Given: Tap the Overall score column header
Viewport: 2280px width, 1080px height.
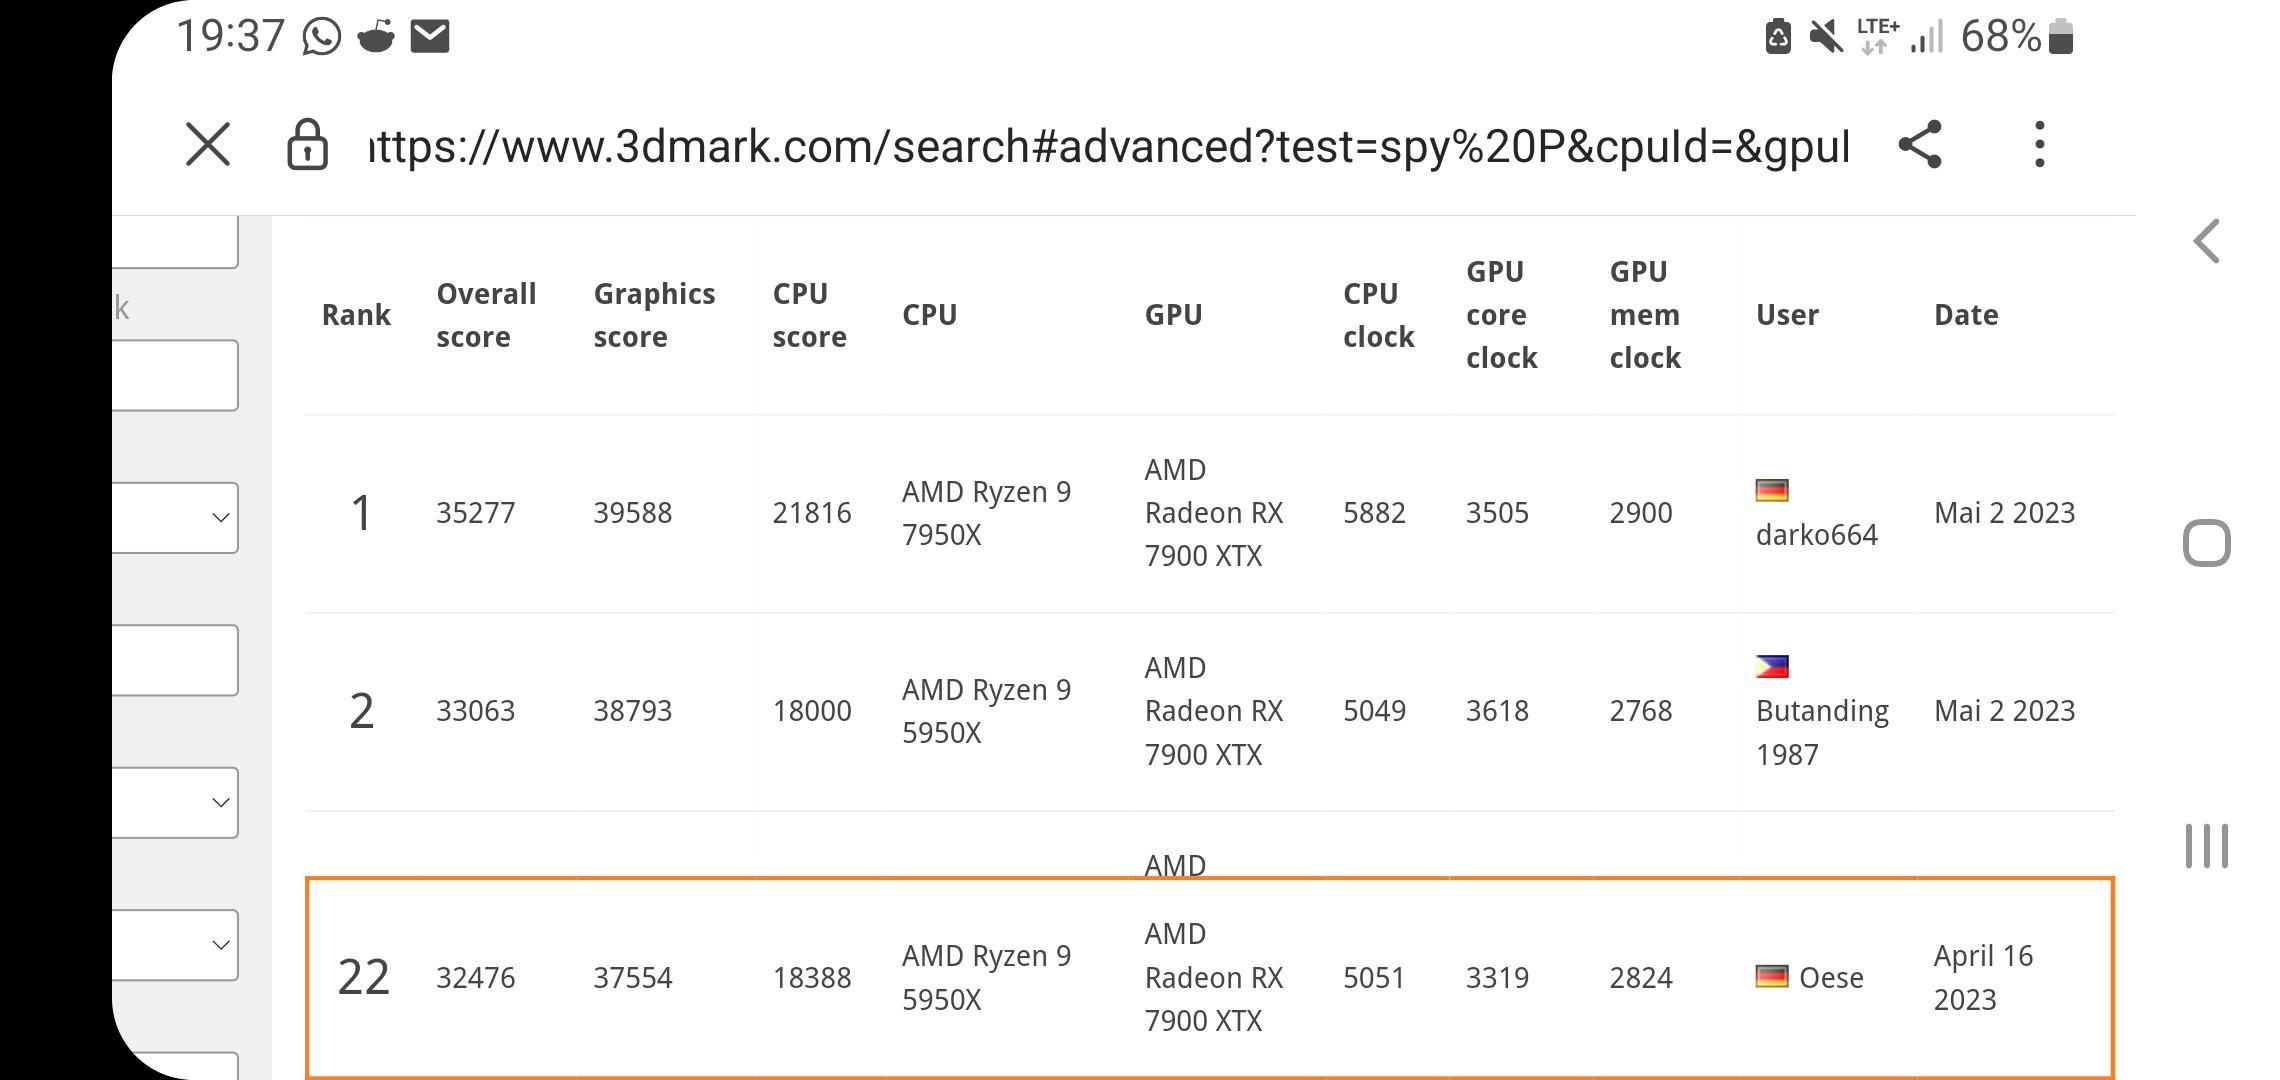Looking at the screenshot, I should pyautogui.click(x=486, y=315).
